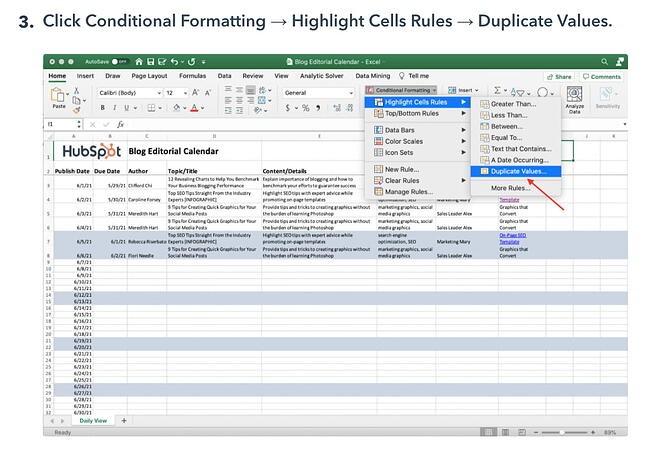Click the Percent Style icon
The width and height of the screenshot is (649, 449).
point(305,108)
